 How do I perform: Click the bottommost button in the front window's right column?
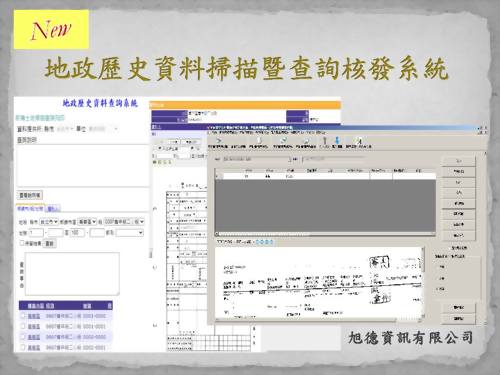[458, 318]
